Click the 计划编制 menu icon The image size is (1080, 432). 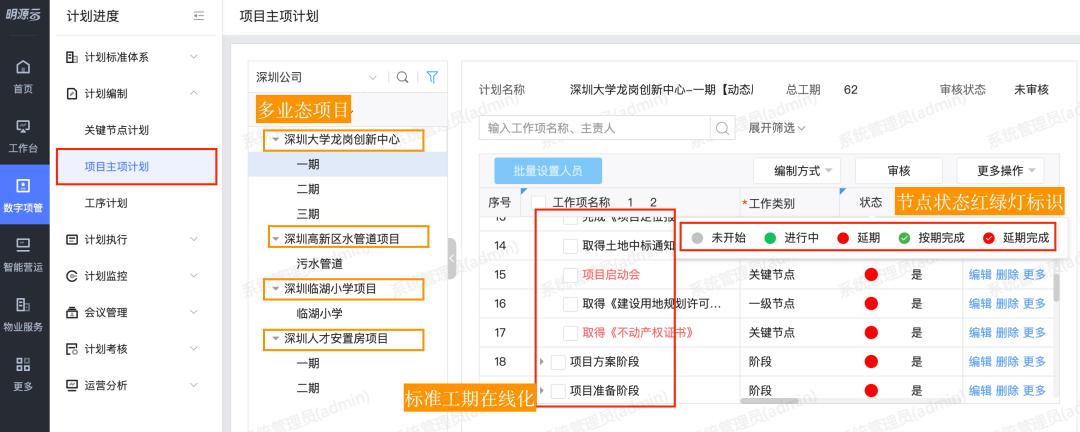click(72, 94)
